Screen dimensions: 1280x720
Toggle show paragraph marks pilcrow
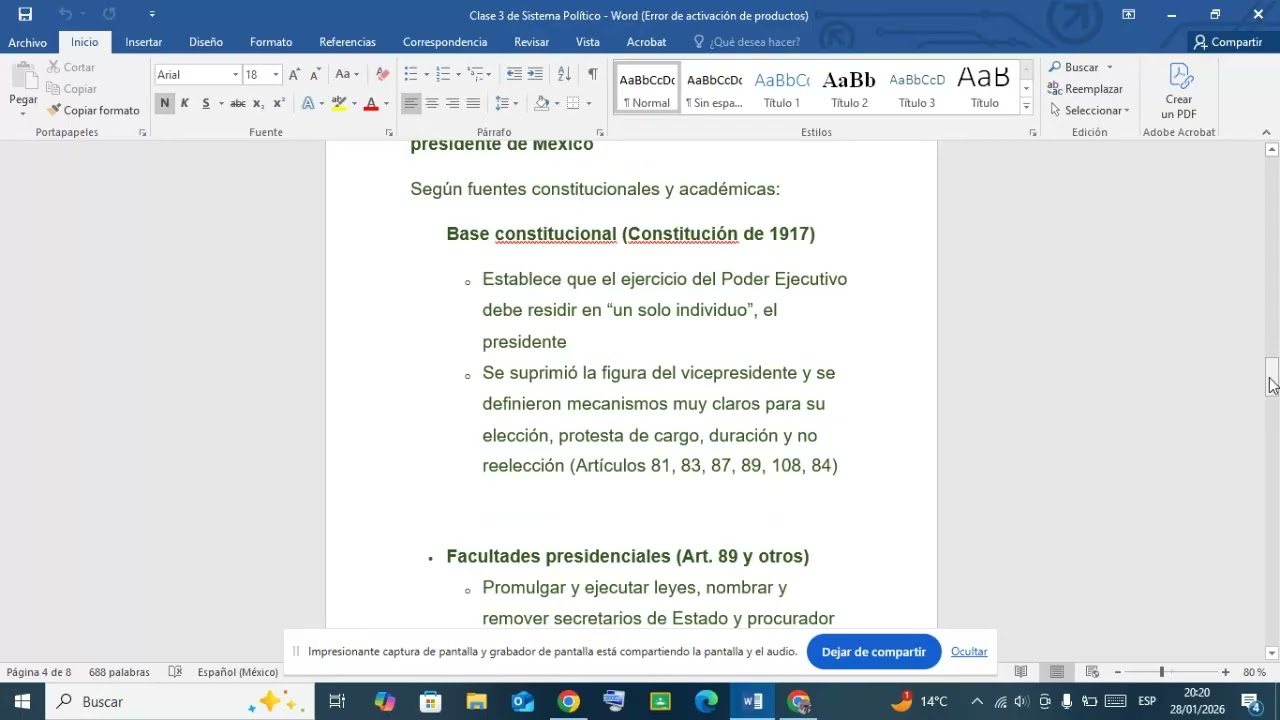pos(593,75)
